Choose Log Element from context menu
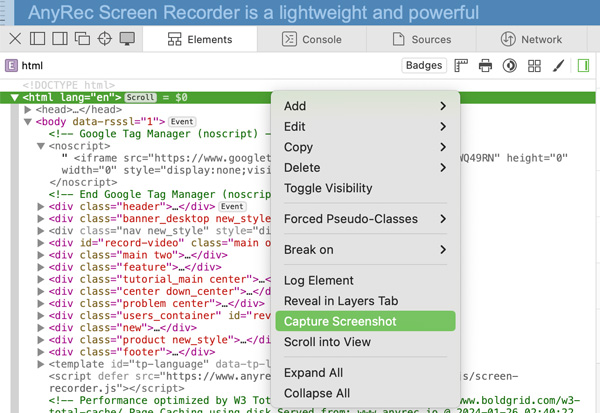The height and width of the screenshot is (413, 600). coord(365,281)
